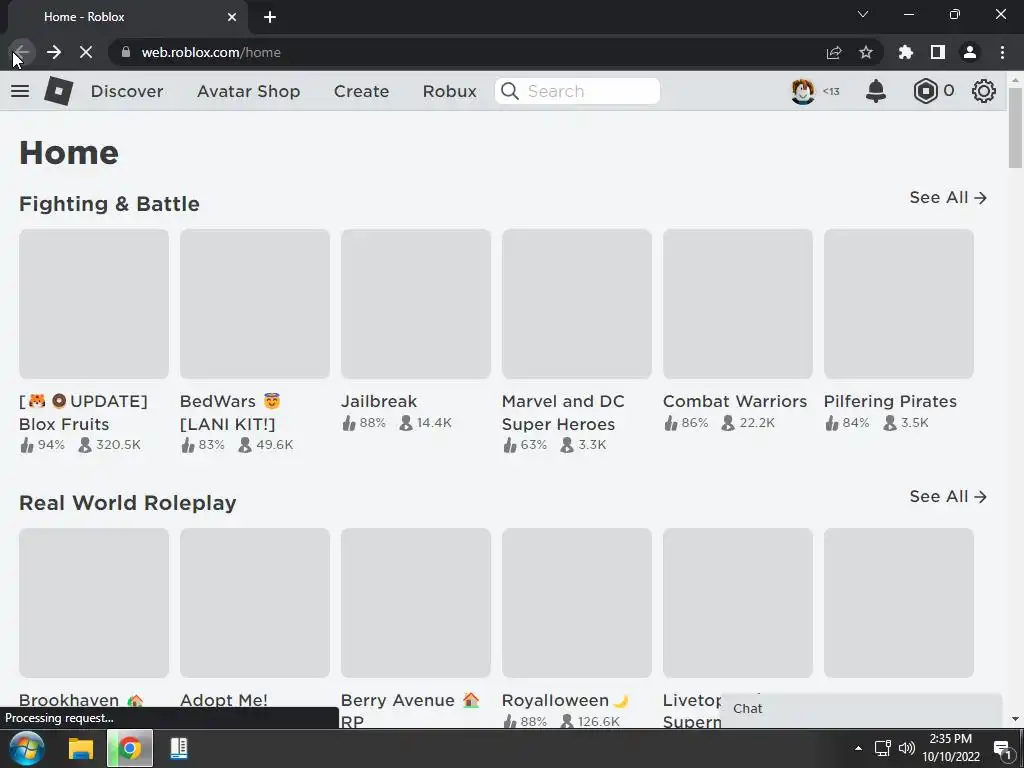Close the Home - Roblox tab
1024x768 pixels.
(x=232, y=17)
